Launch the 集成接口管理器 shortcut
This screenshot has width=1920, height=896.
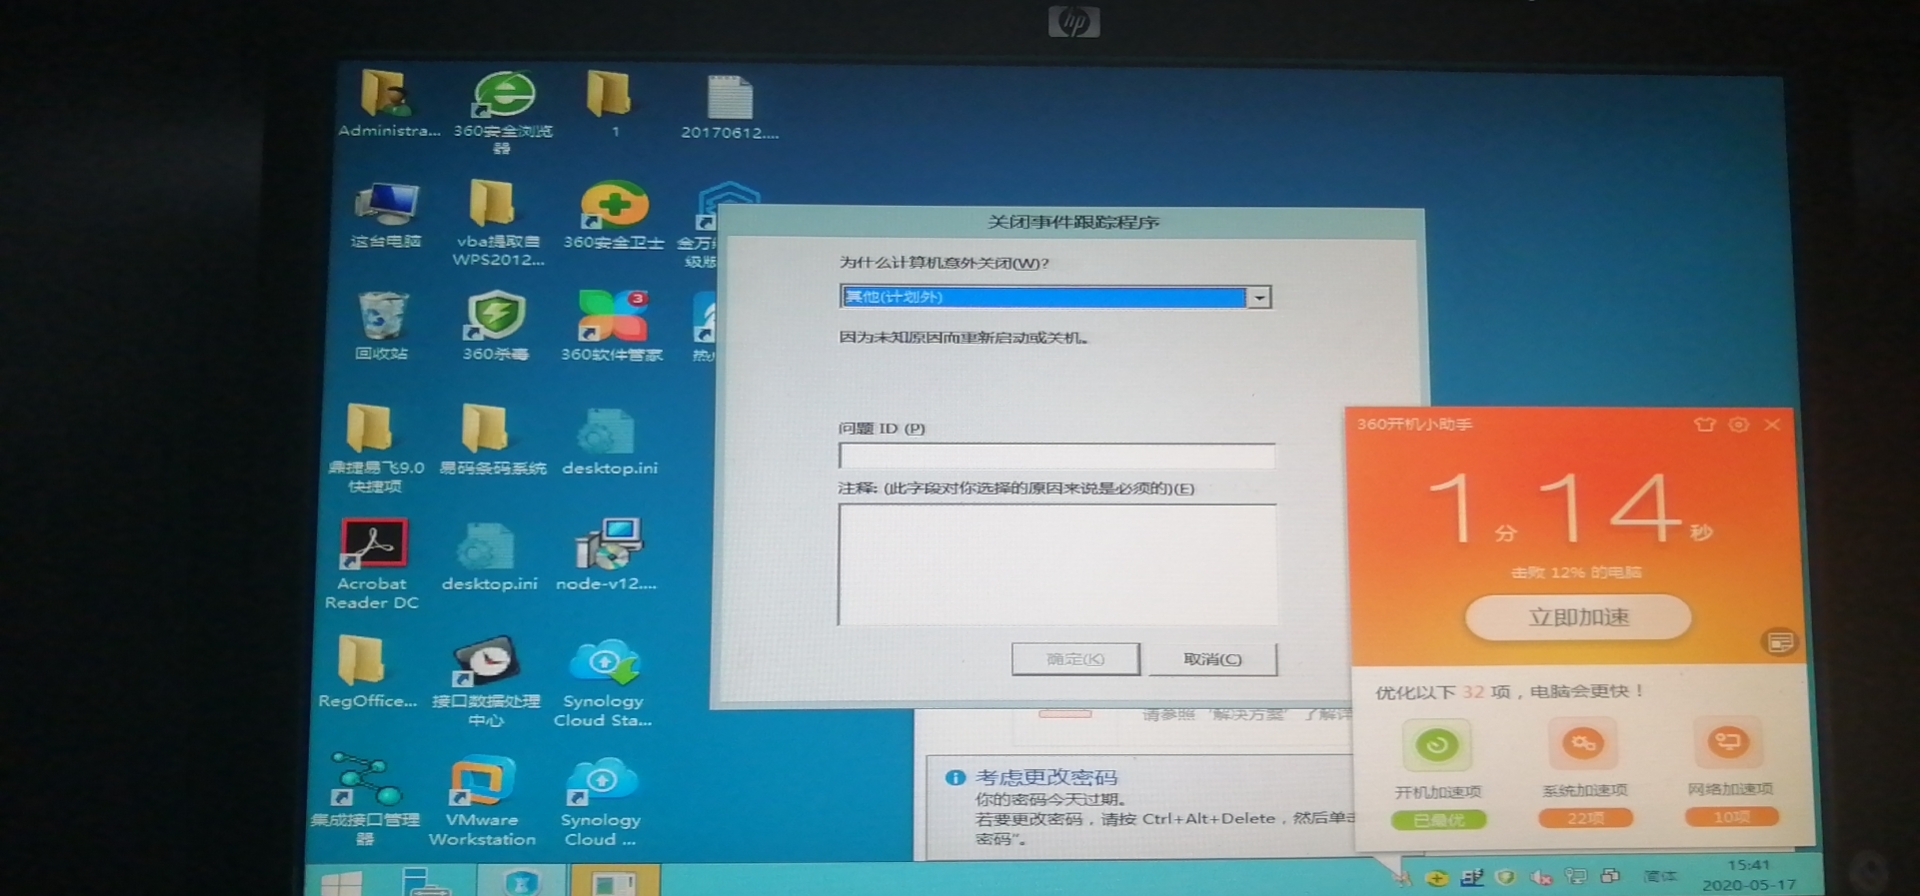[365, 800]
